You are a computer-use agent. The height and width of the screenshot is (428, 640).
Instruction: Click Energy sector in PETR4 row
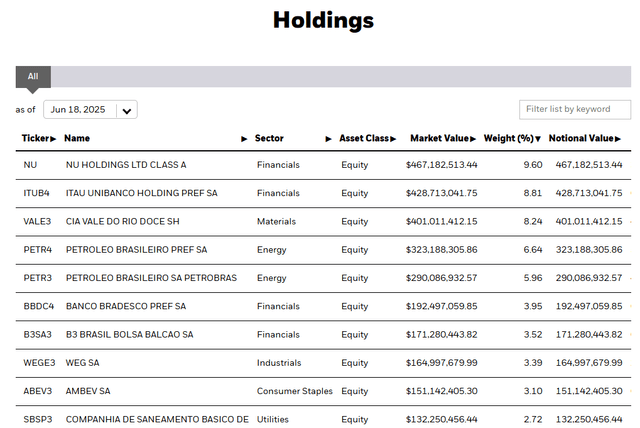[x=271, y=250]
